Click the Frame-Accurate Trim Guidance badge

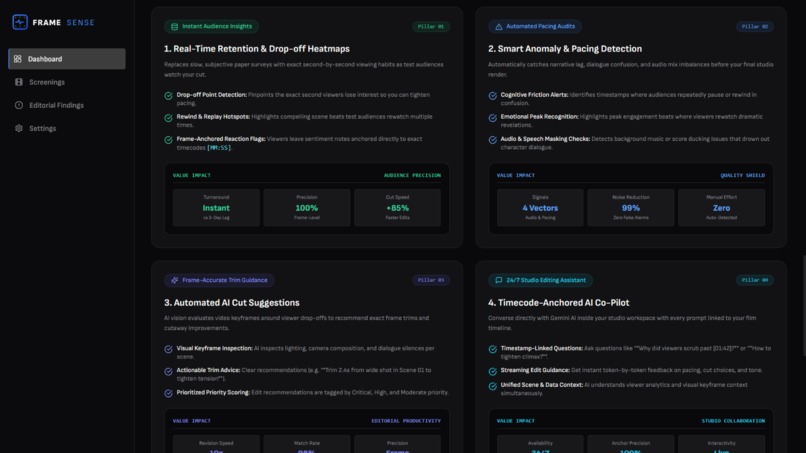(219, 280)
